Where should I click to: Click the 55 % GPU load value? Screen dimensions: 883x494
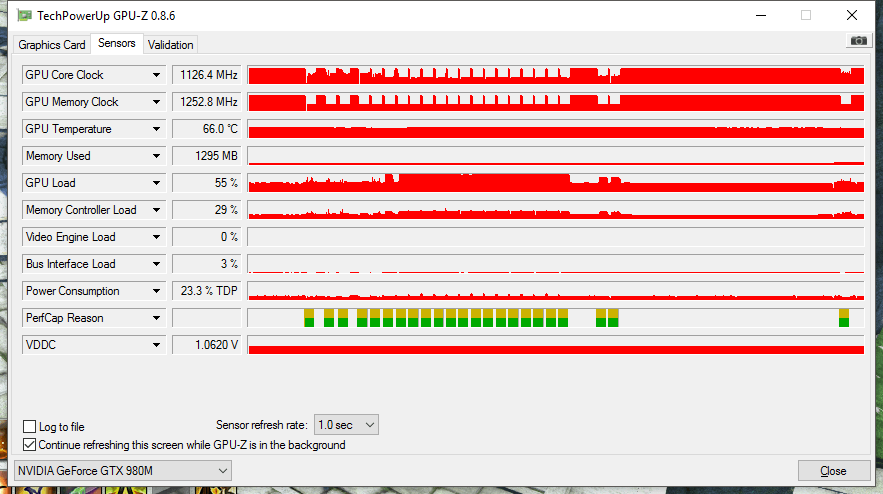click(207, 183)
